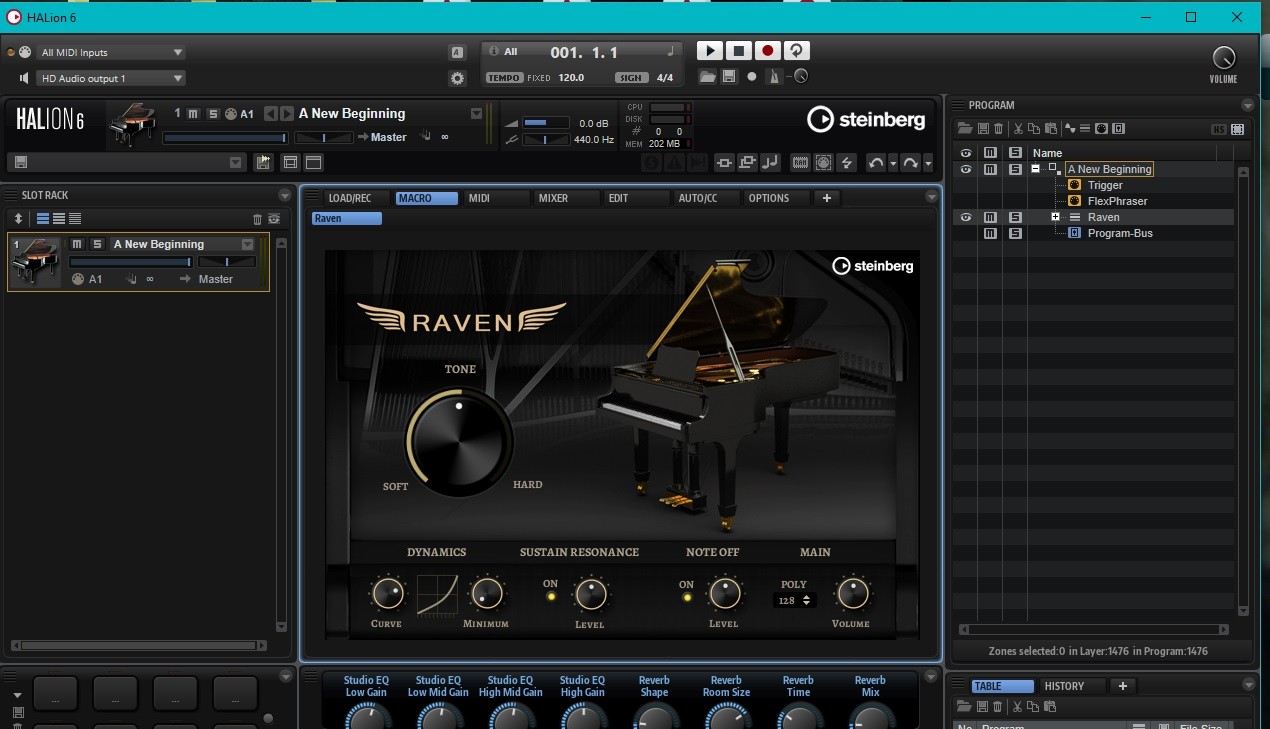Open the multi preset dropdown below HALion logo
1270x729 pixels.
pos(236,162)
